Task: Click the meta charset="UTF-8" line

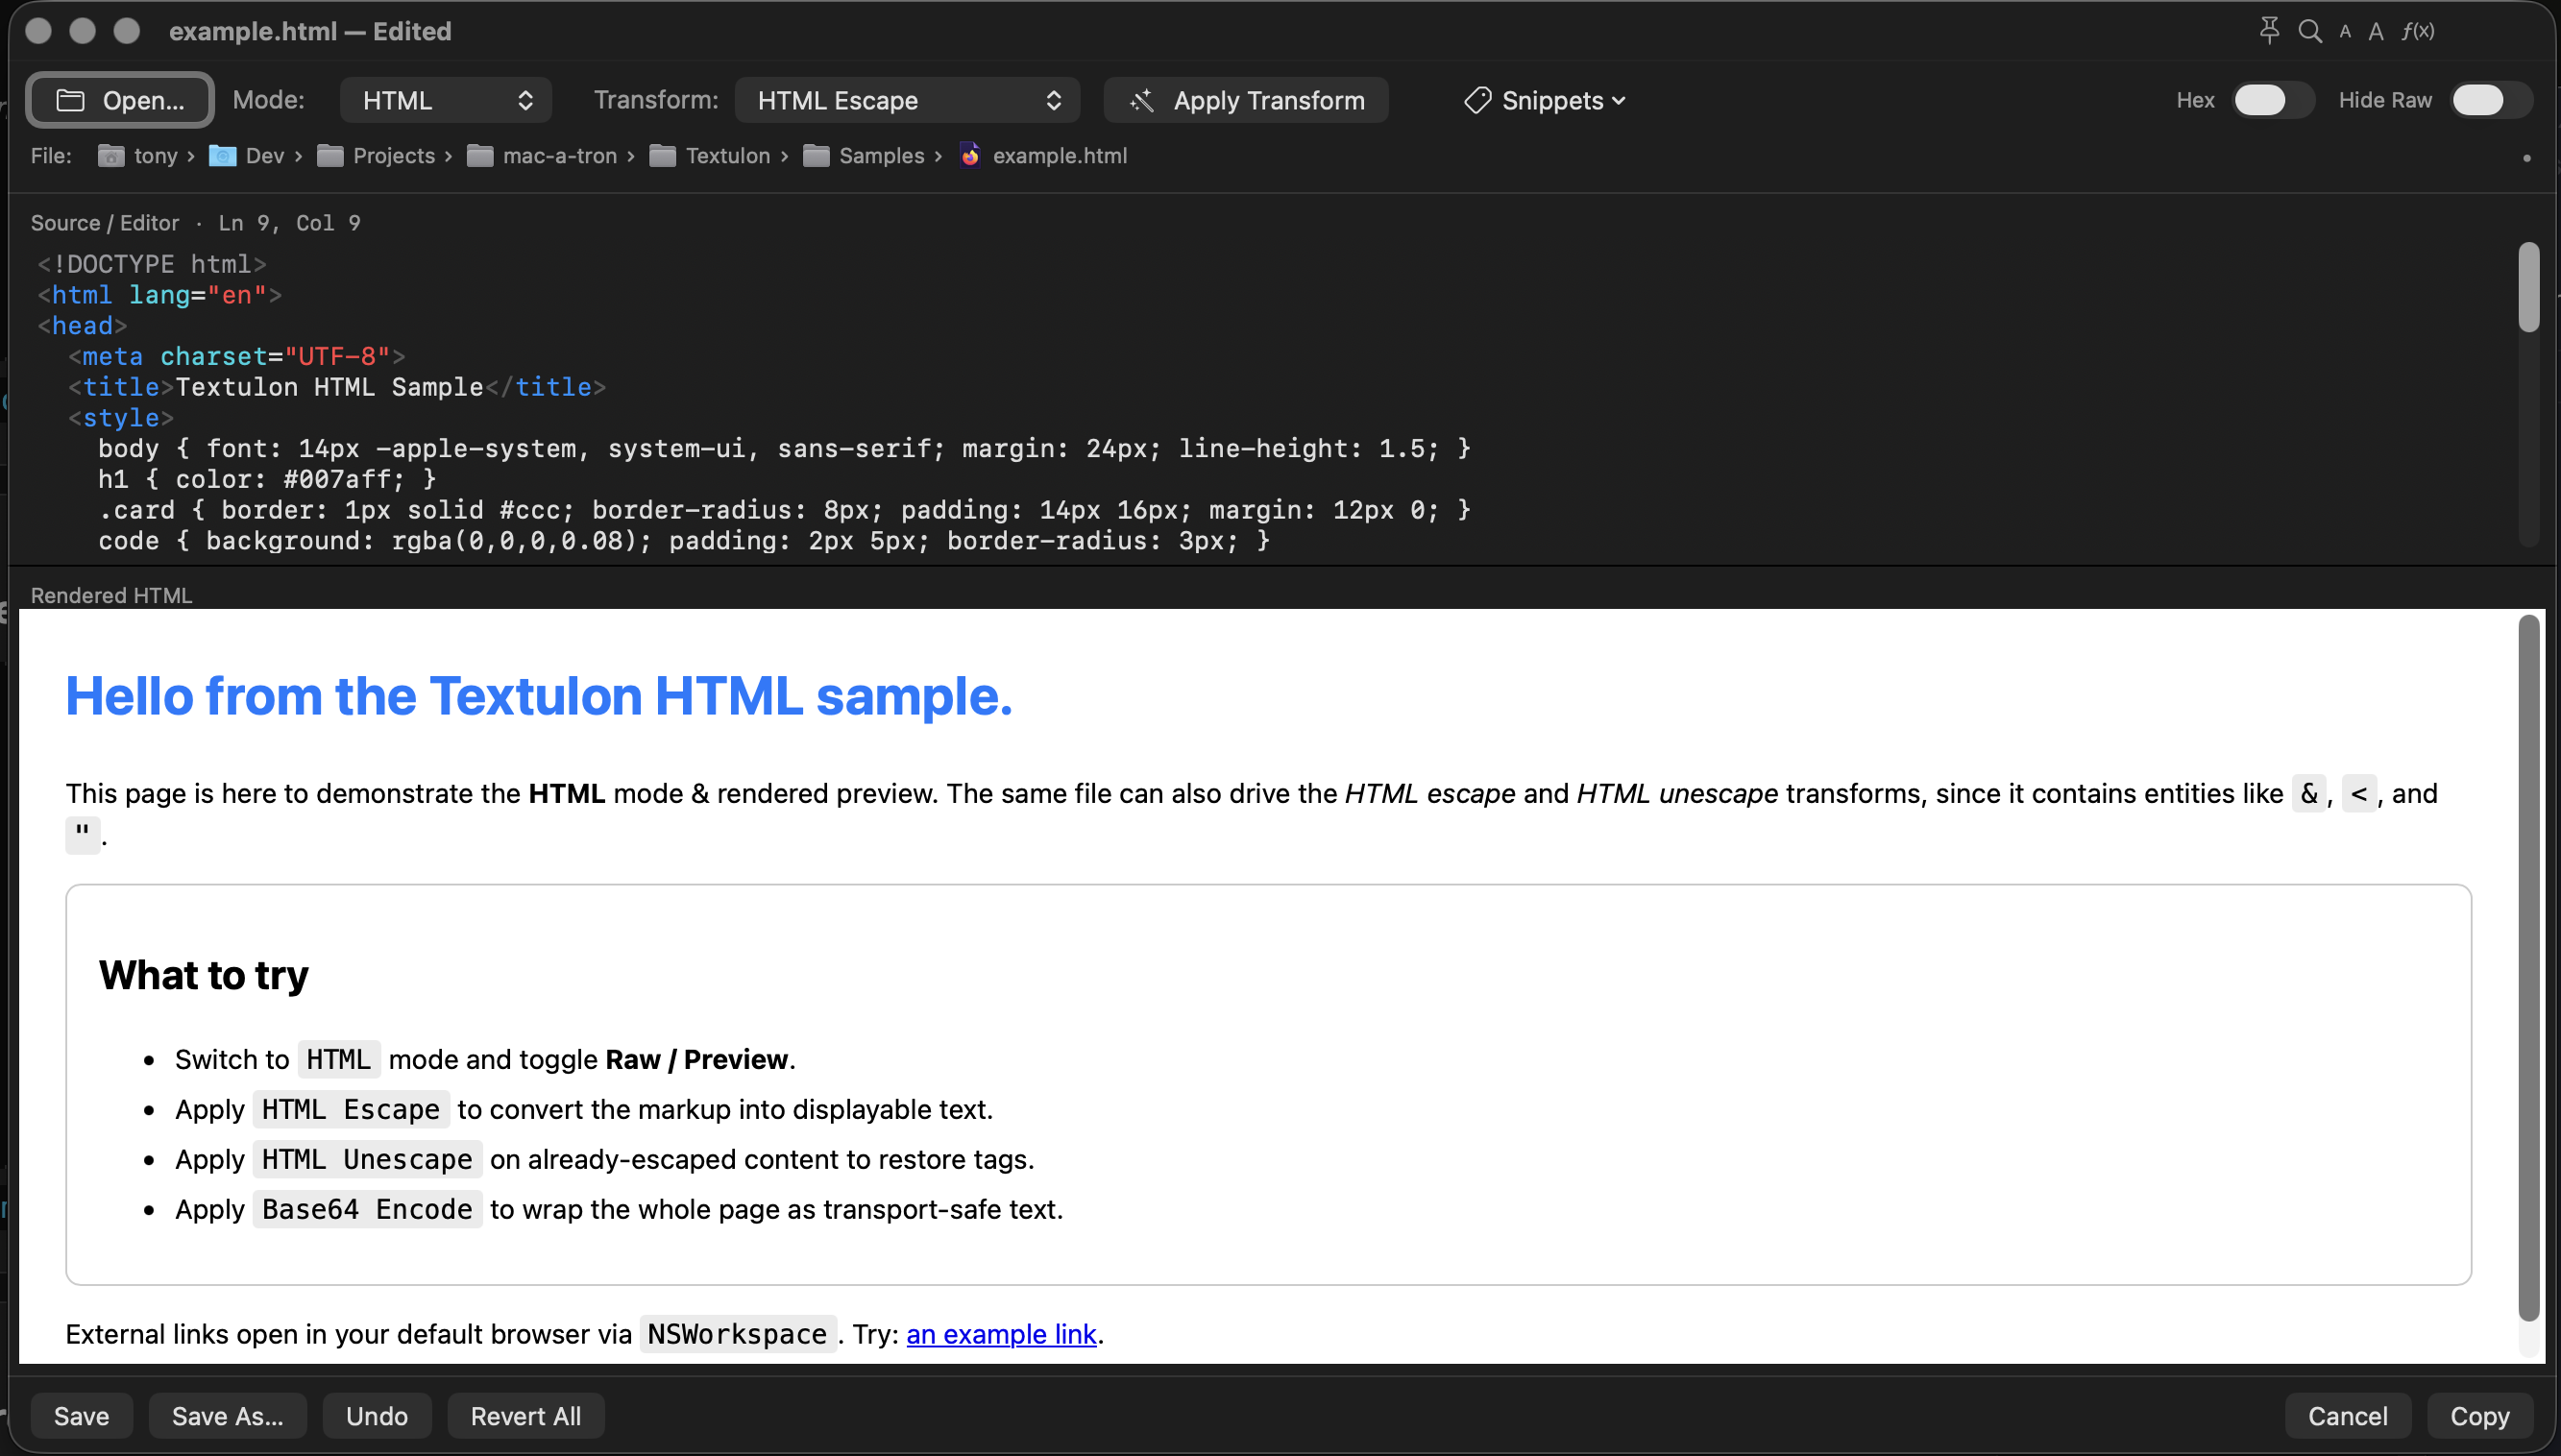Action: (x=237, y=357)
